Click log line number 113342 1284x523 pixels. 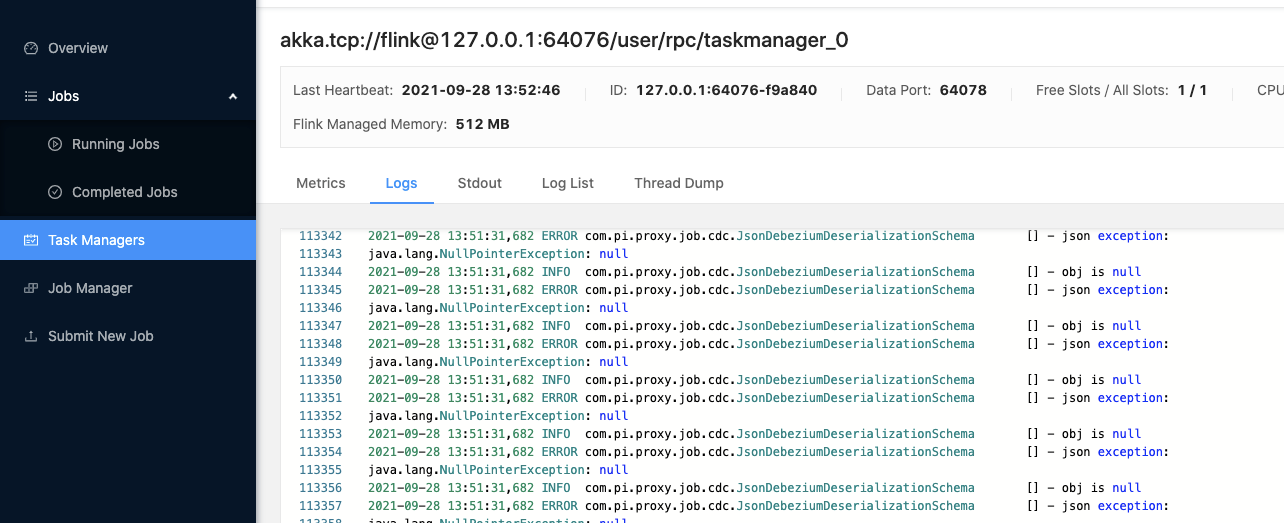point(320,236)
